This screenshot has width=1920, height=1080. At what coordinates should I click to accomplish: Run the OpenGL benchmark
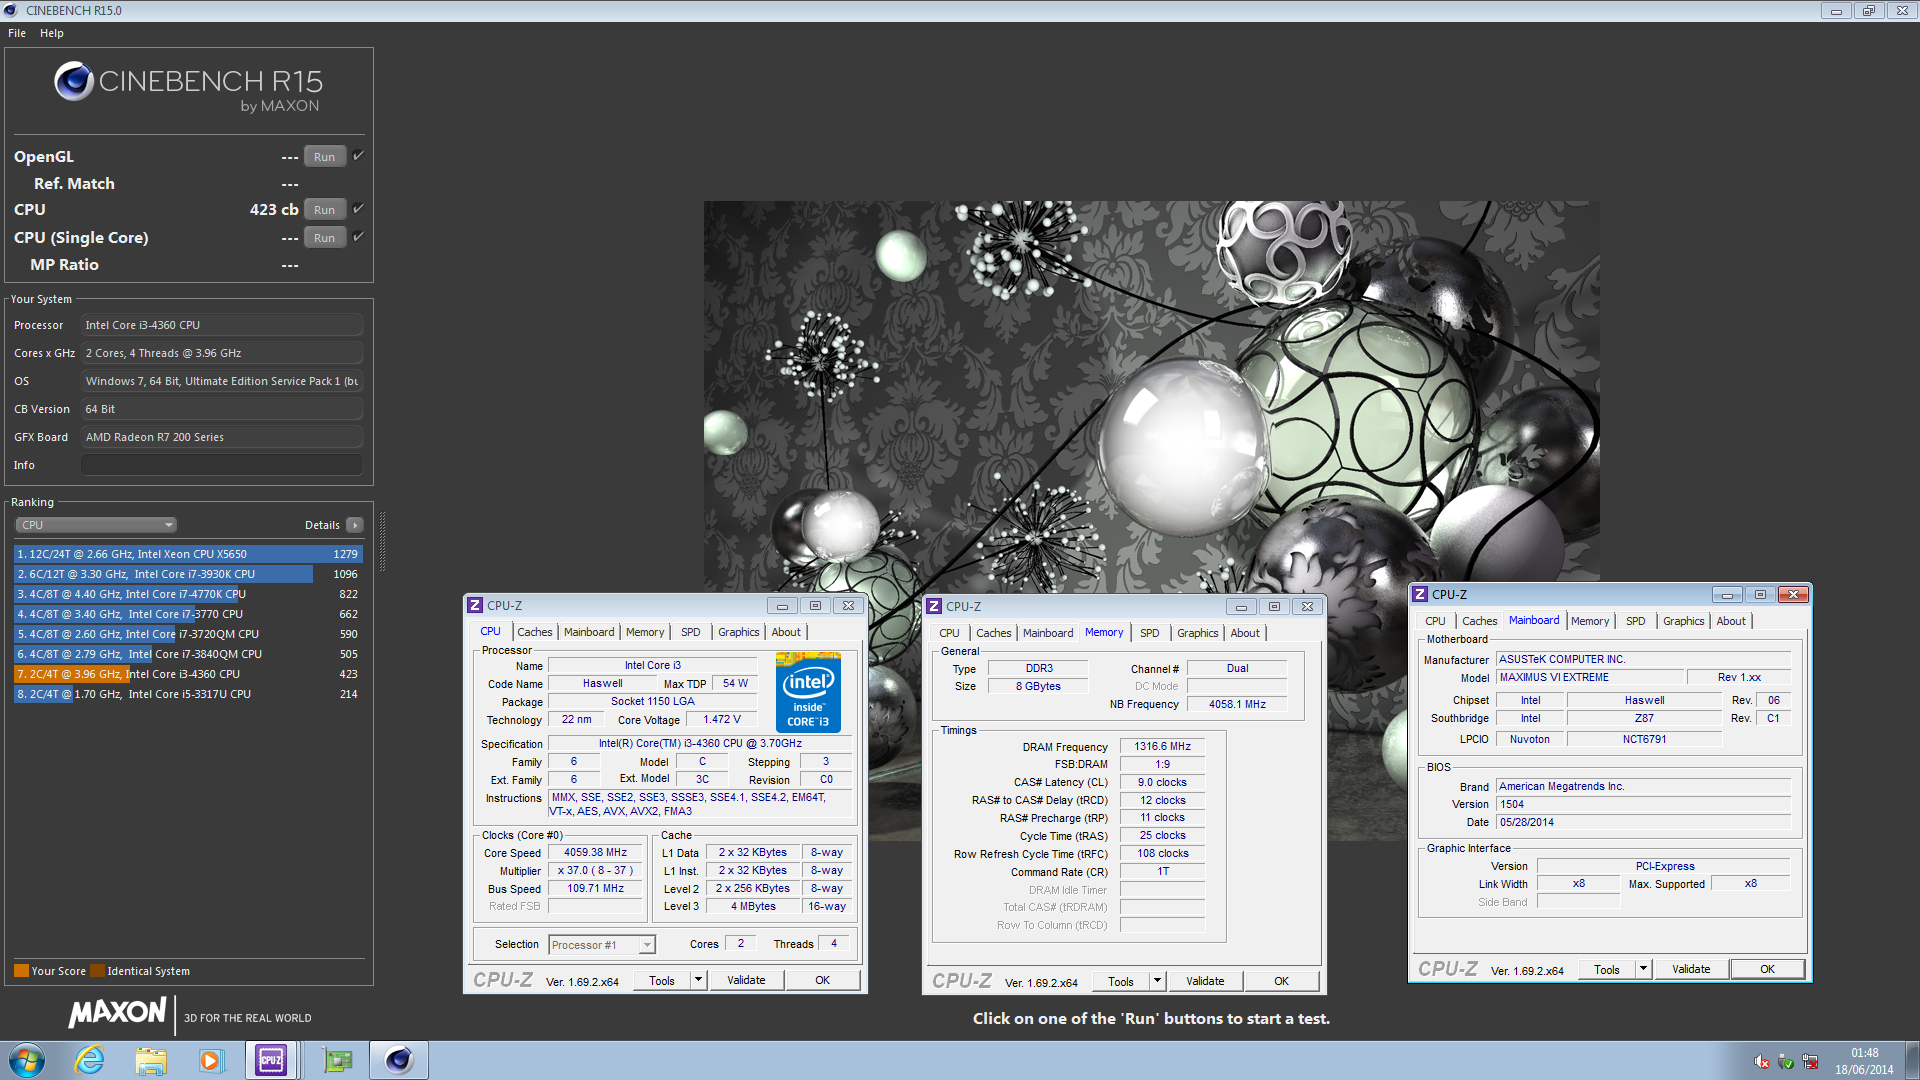(324, 156)
